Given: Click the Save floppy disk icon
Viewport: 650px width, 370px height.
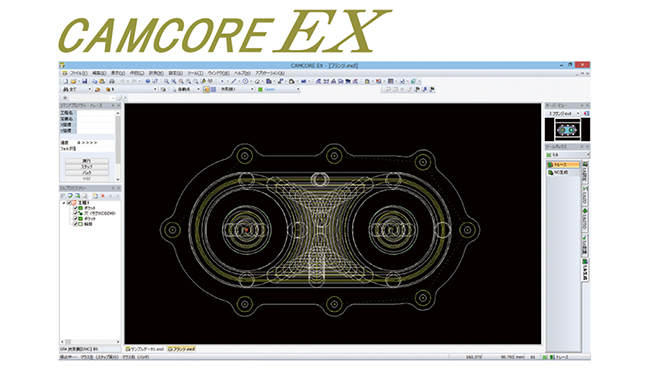Looking at the screenshot, I should tap(85, 81).
